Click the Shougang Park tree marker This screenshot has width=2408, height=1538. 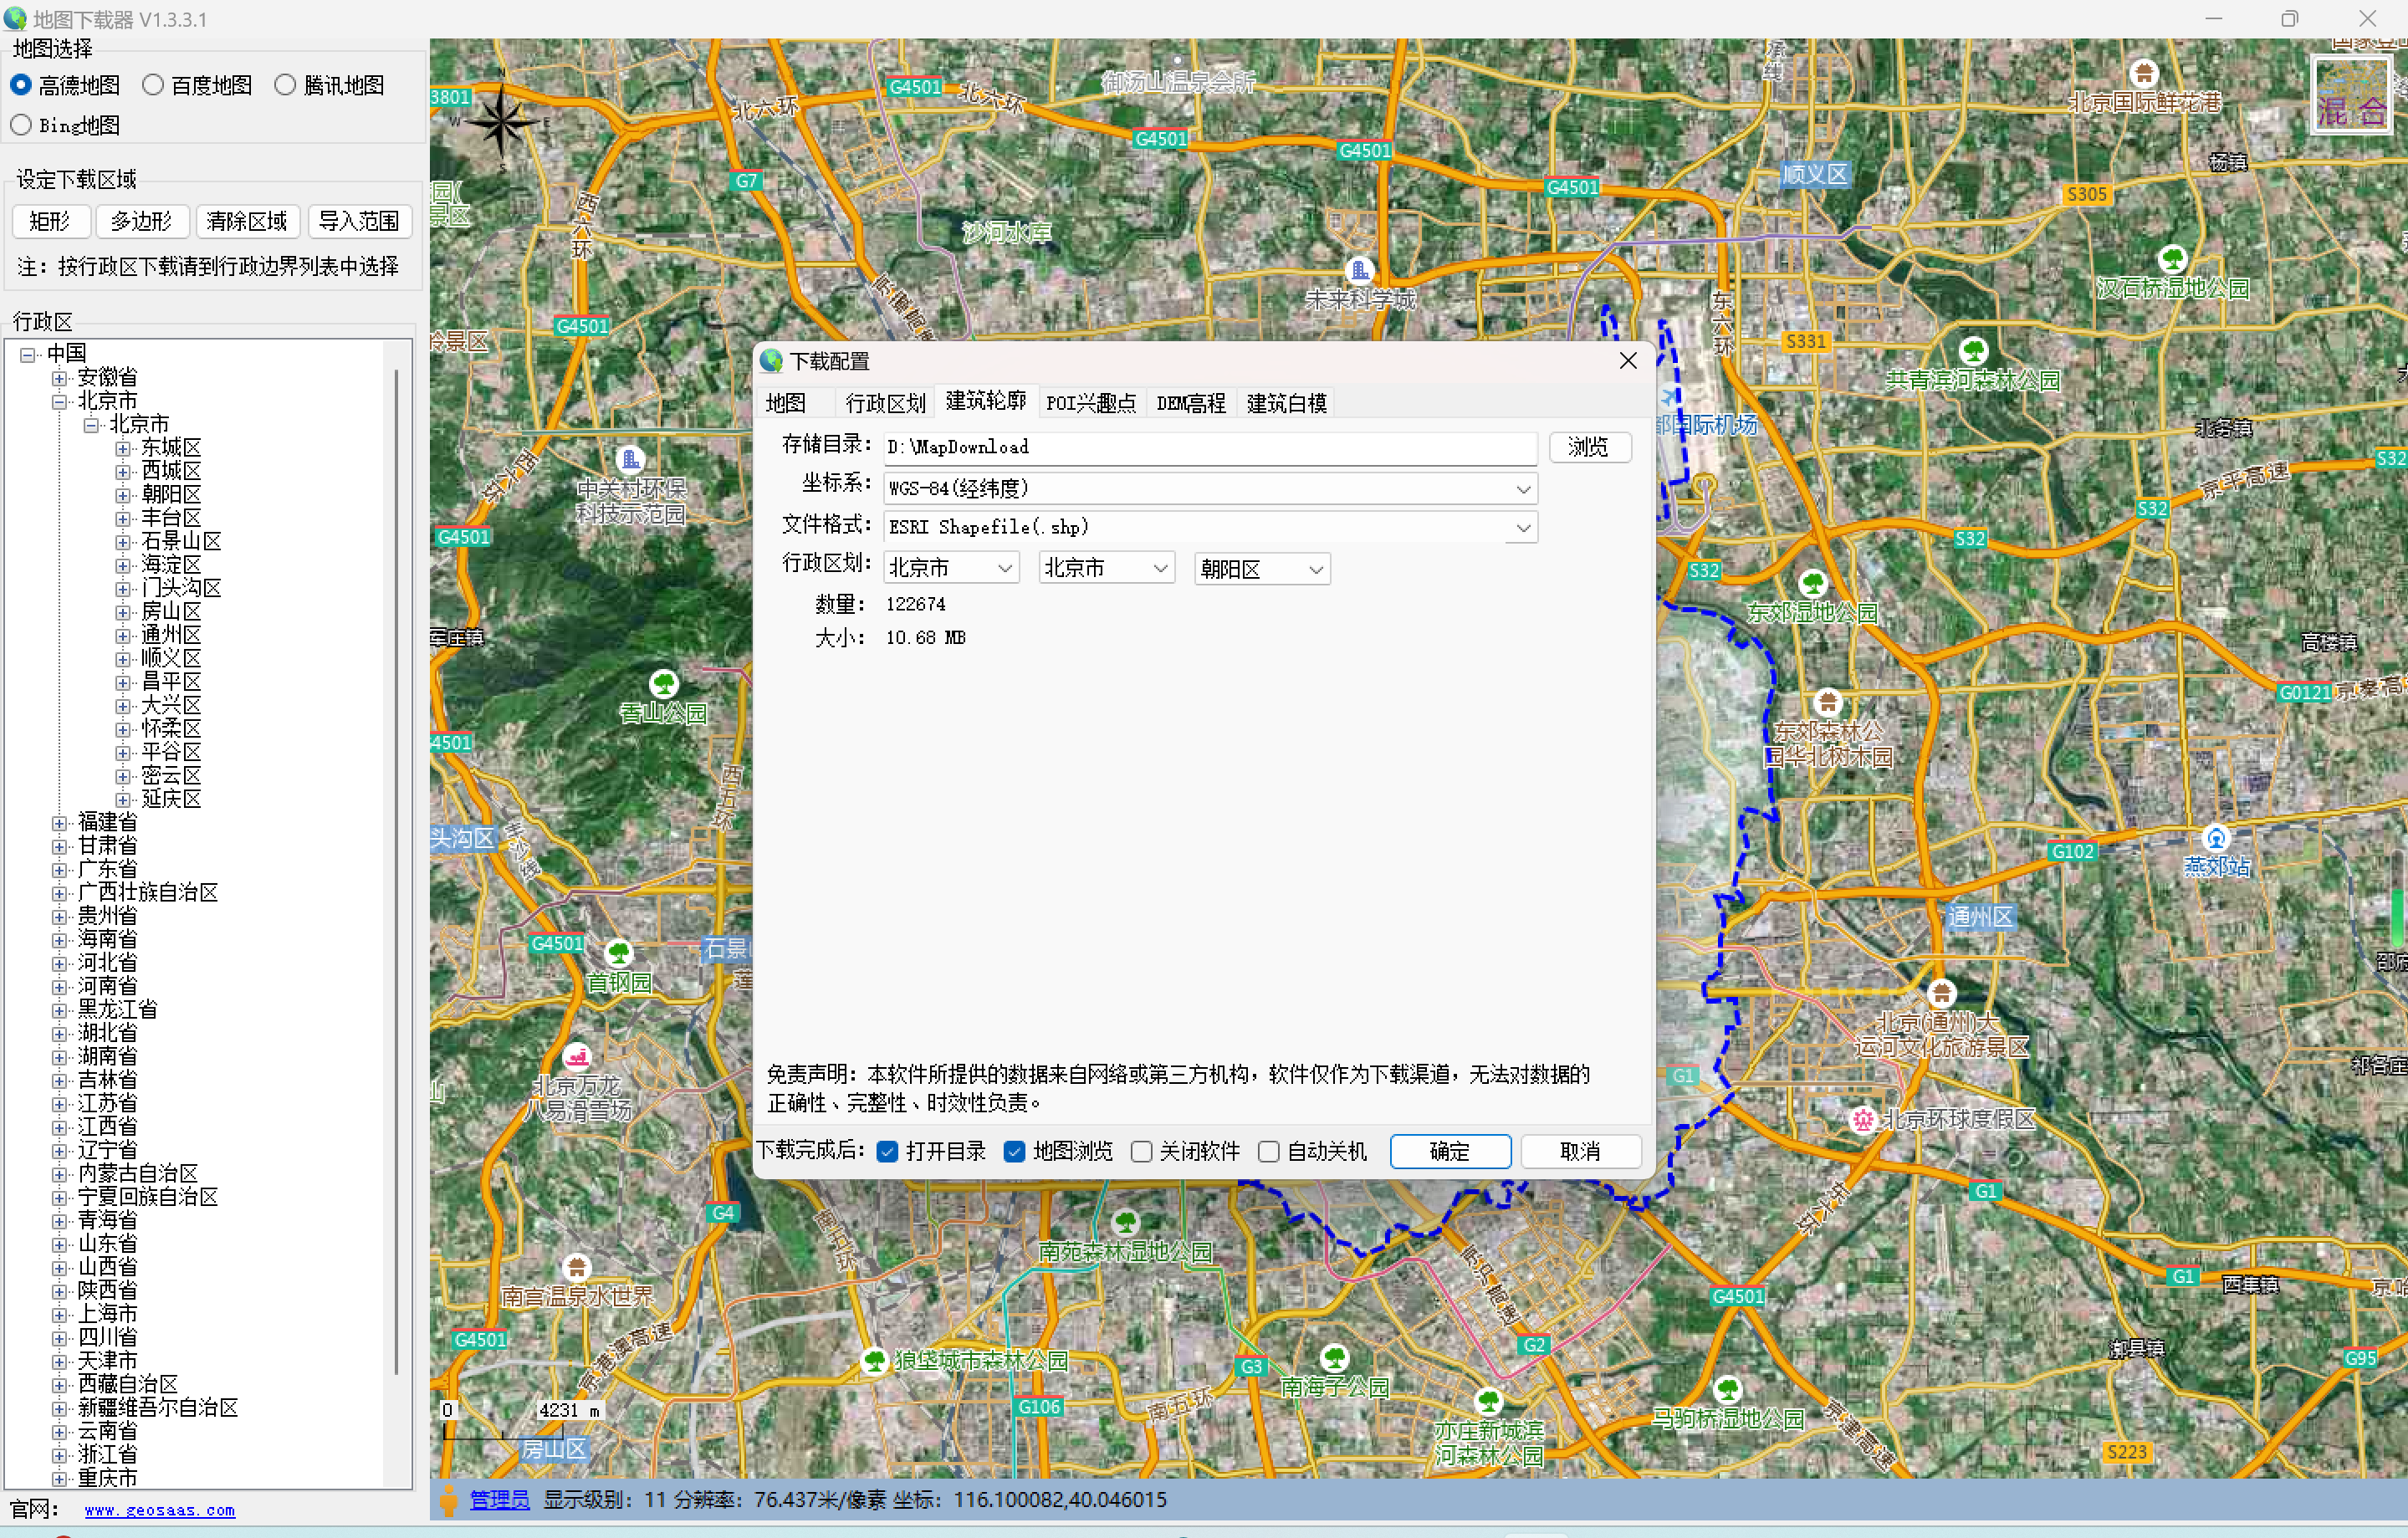pyautogui.click(x=619, y=952)
